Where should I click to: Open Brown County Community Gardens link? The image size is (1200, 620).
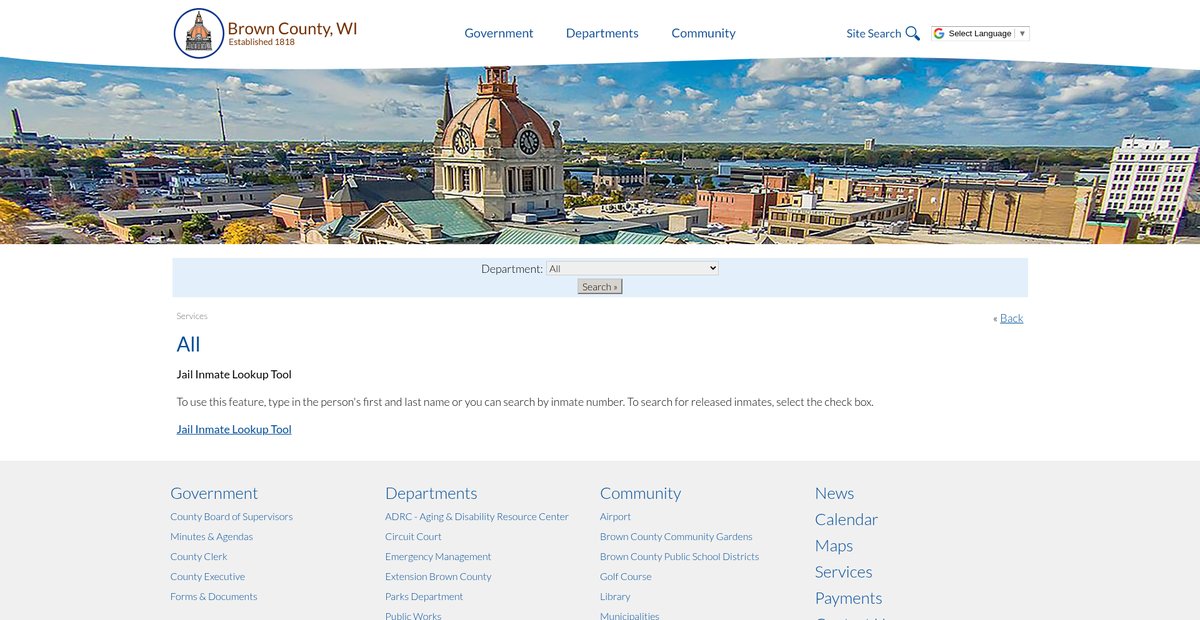(676, 537)
